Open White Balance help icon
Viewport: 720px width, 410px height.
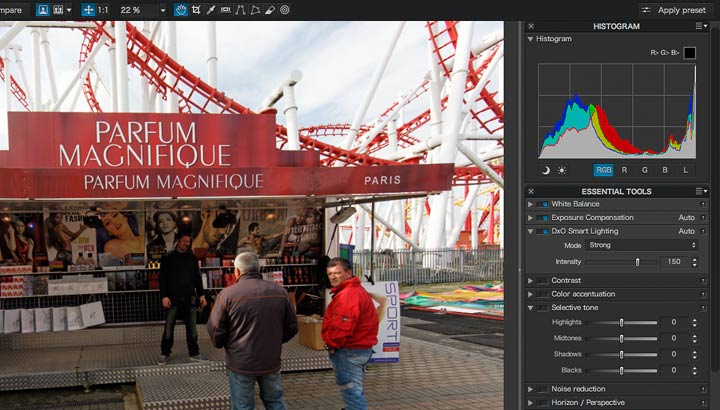[703, 204]
